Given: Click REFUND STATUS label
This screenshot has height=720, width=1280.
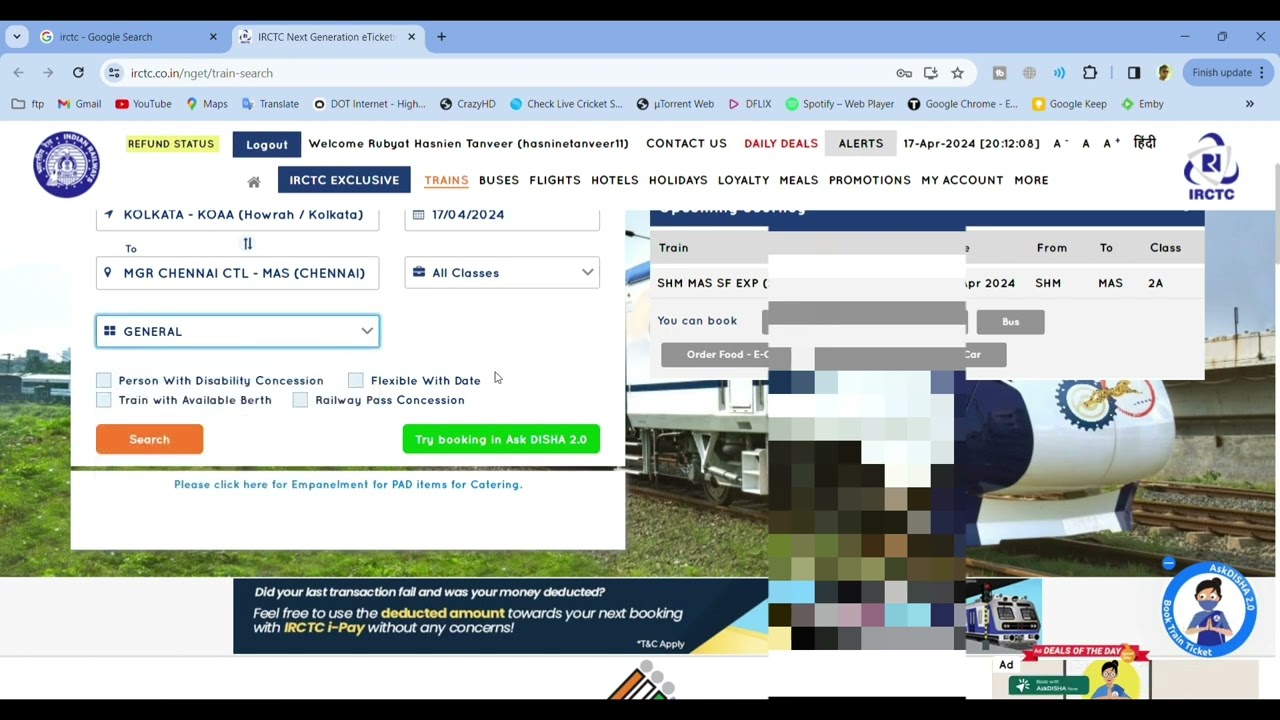Looking at the screenshot, I should pyautogui.click(x=171, y=144).
